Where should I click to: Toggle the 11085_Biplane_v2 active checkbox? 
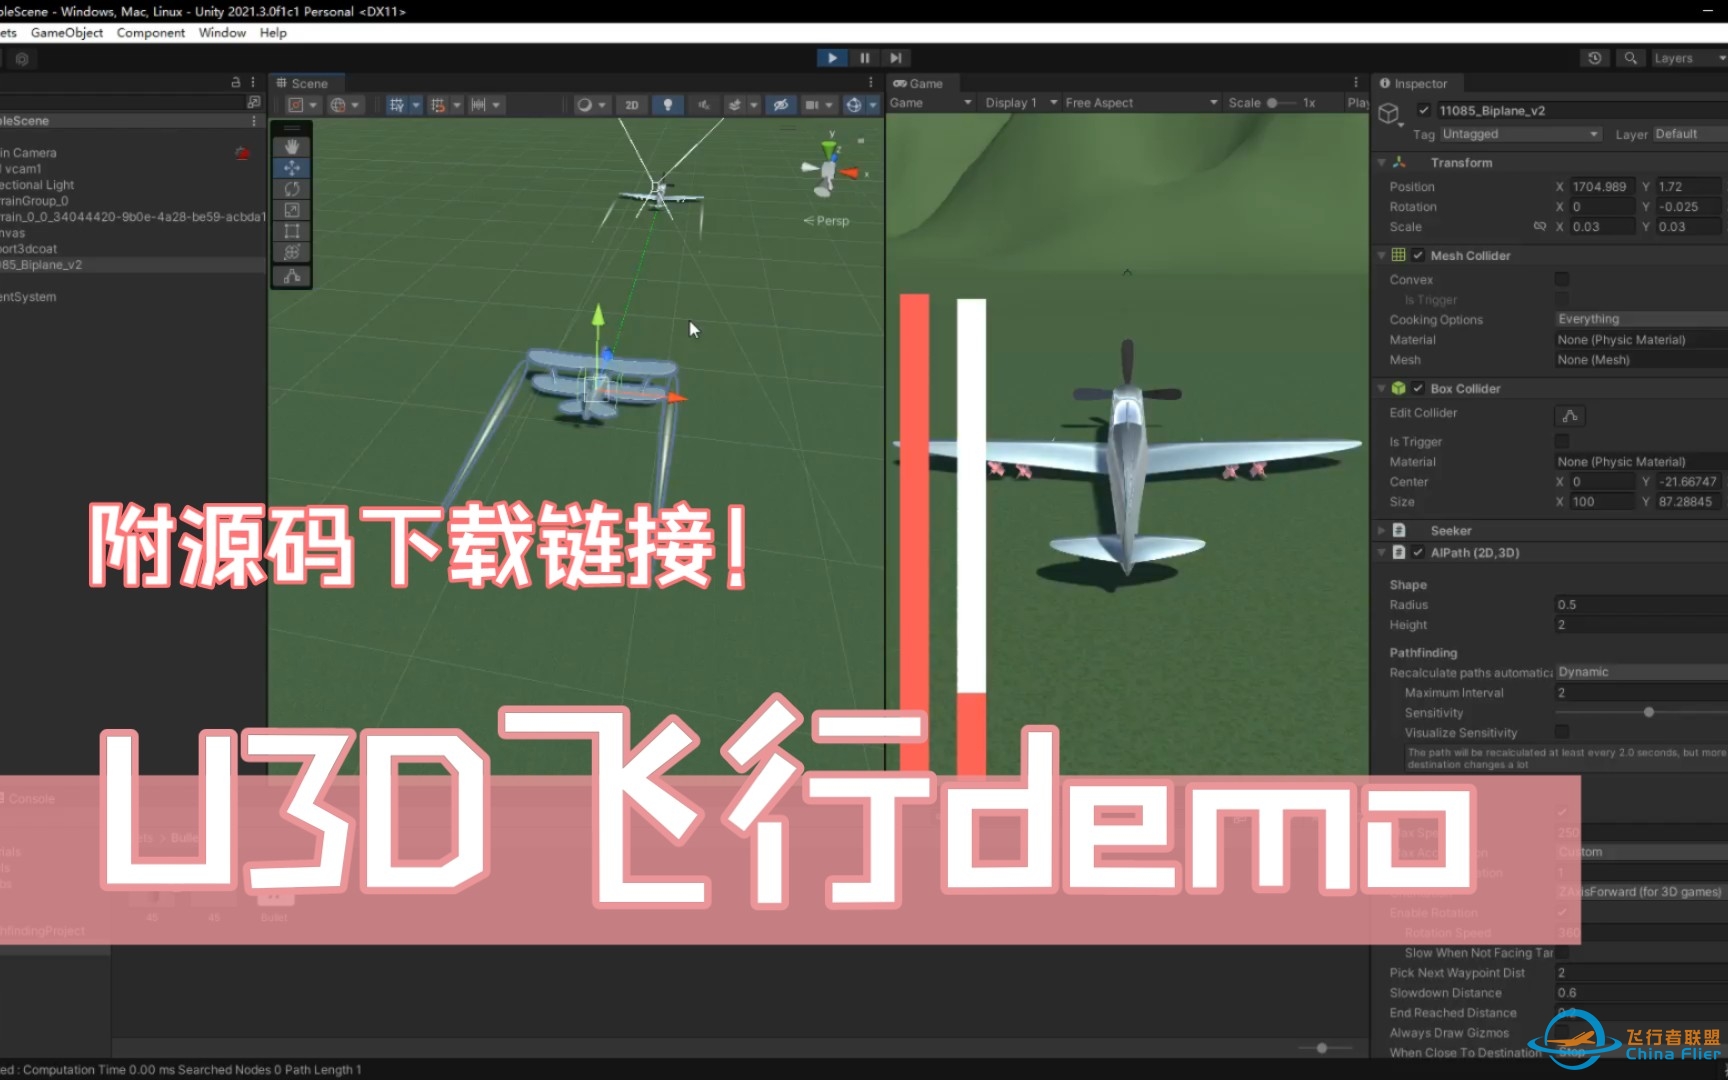coord(1423,111)
